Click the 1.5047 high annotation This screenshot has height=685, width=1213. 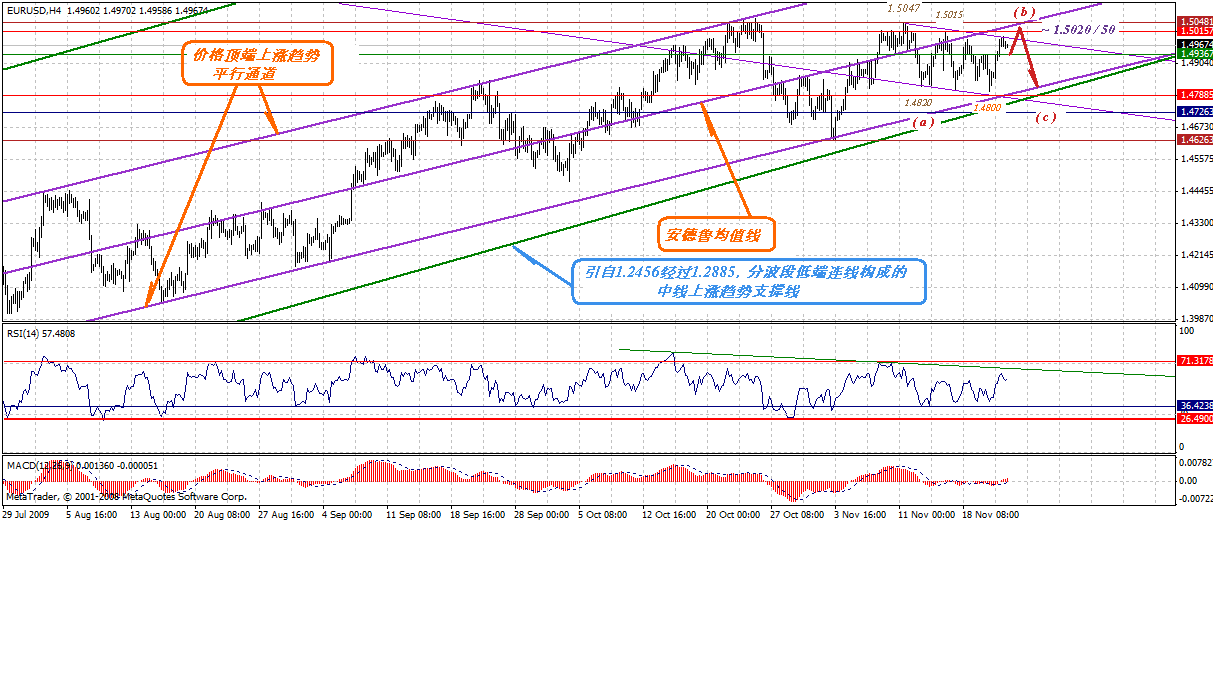coord(903,7)
